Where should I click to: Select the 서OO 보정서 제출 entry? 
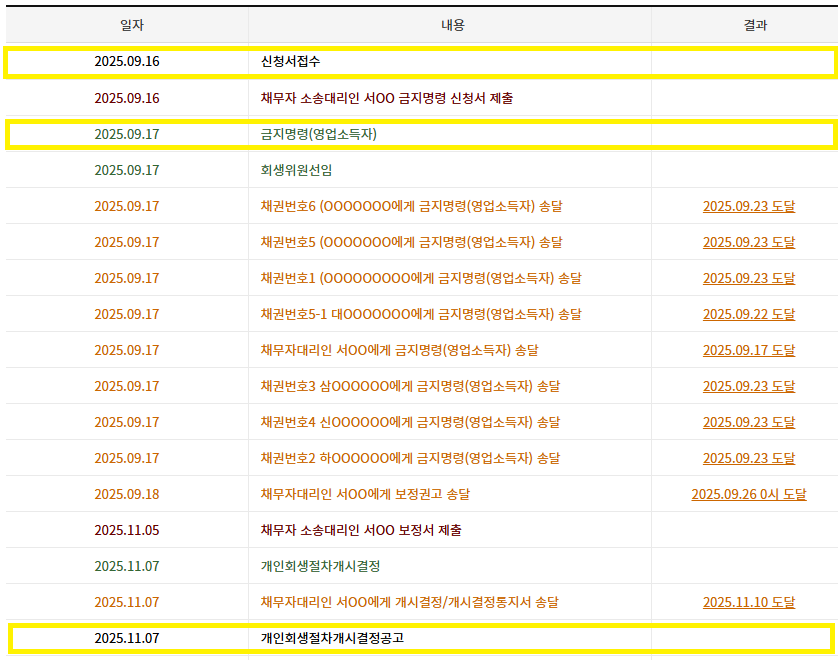click(x=360, y=530)
